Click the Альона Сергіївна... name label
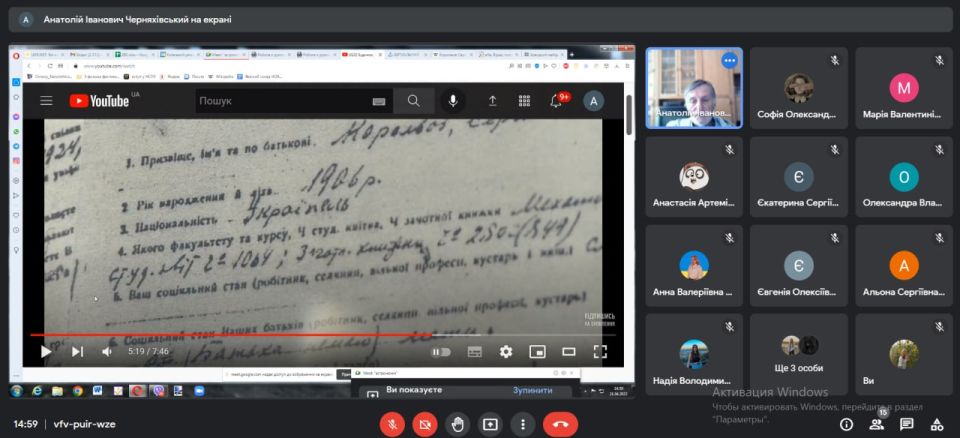Viewport: 960px width, 438px height. (x=903, y=292)
